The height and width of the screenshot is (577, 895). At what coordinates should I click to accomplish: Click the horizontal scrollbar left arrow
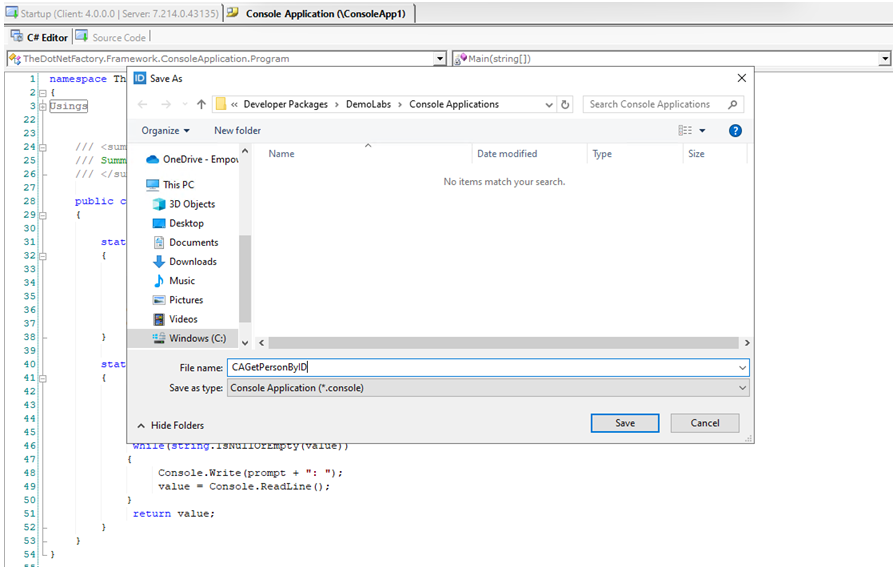(261, 343)
